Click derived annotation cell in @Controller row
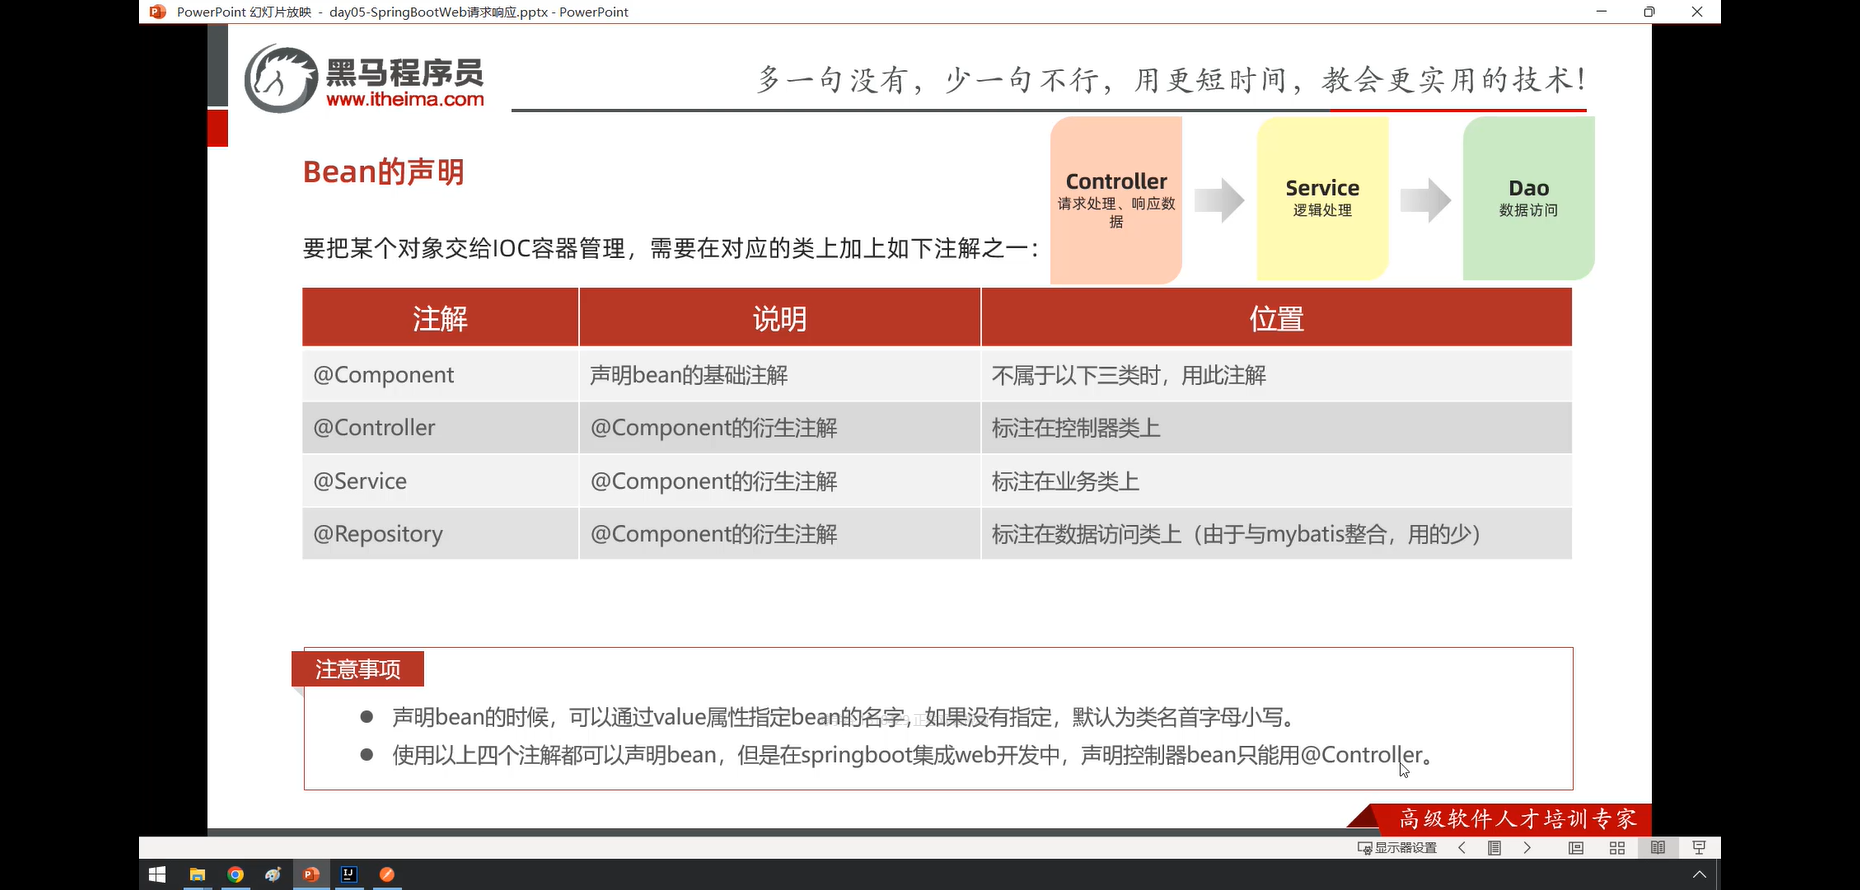The width and height of the screenshot is (1860, 890). coord(780,428)
